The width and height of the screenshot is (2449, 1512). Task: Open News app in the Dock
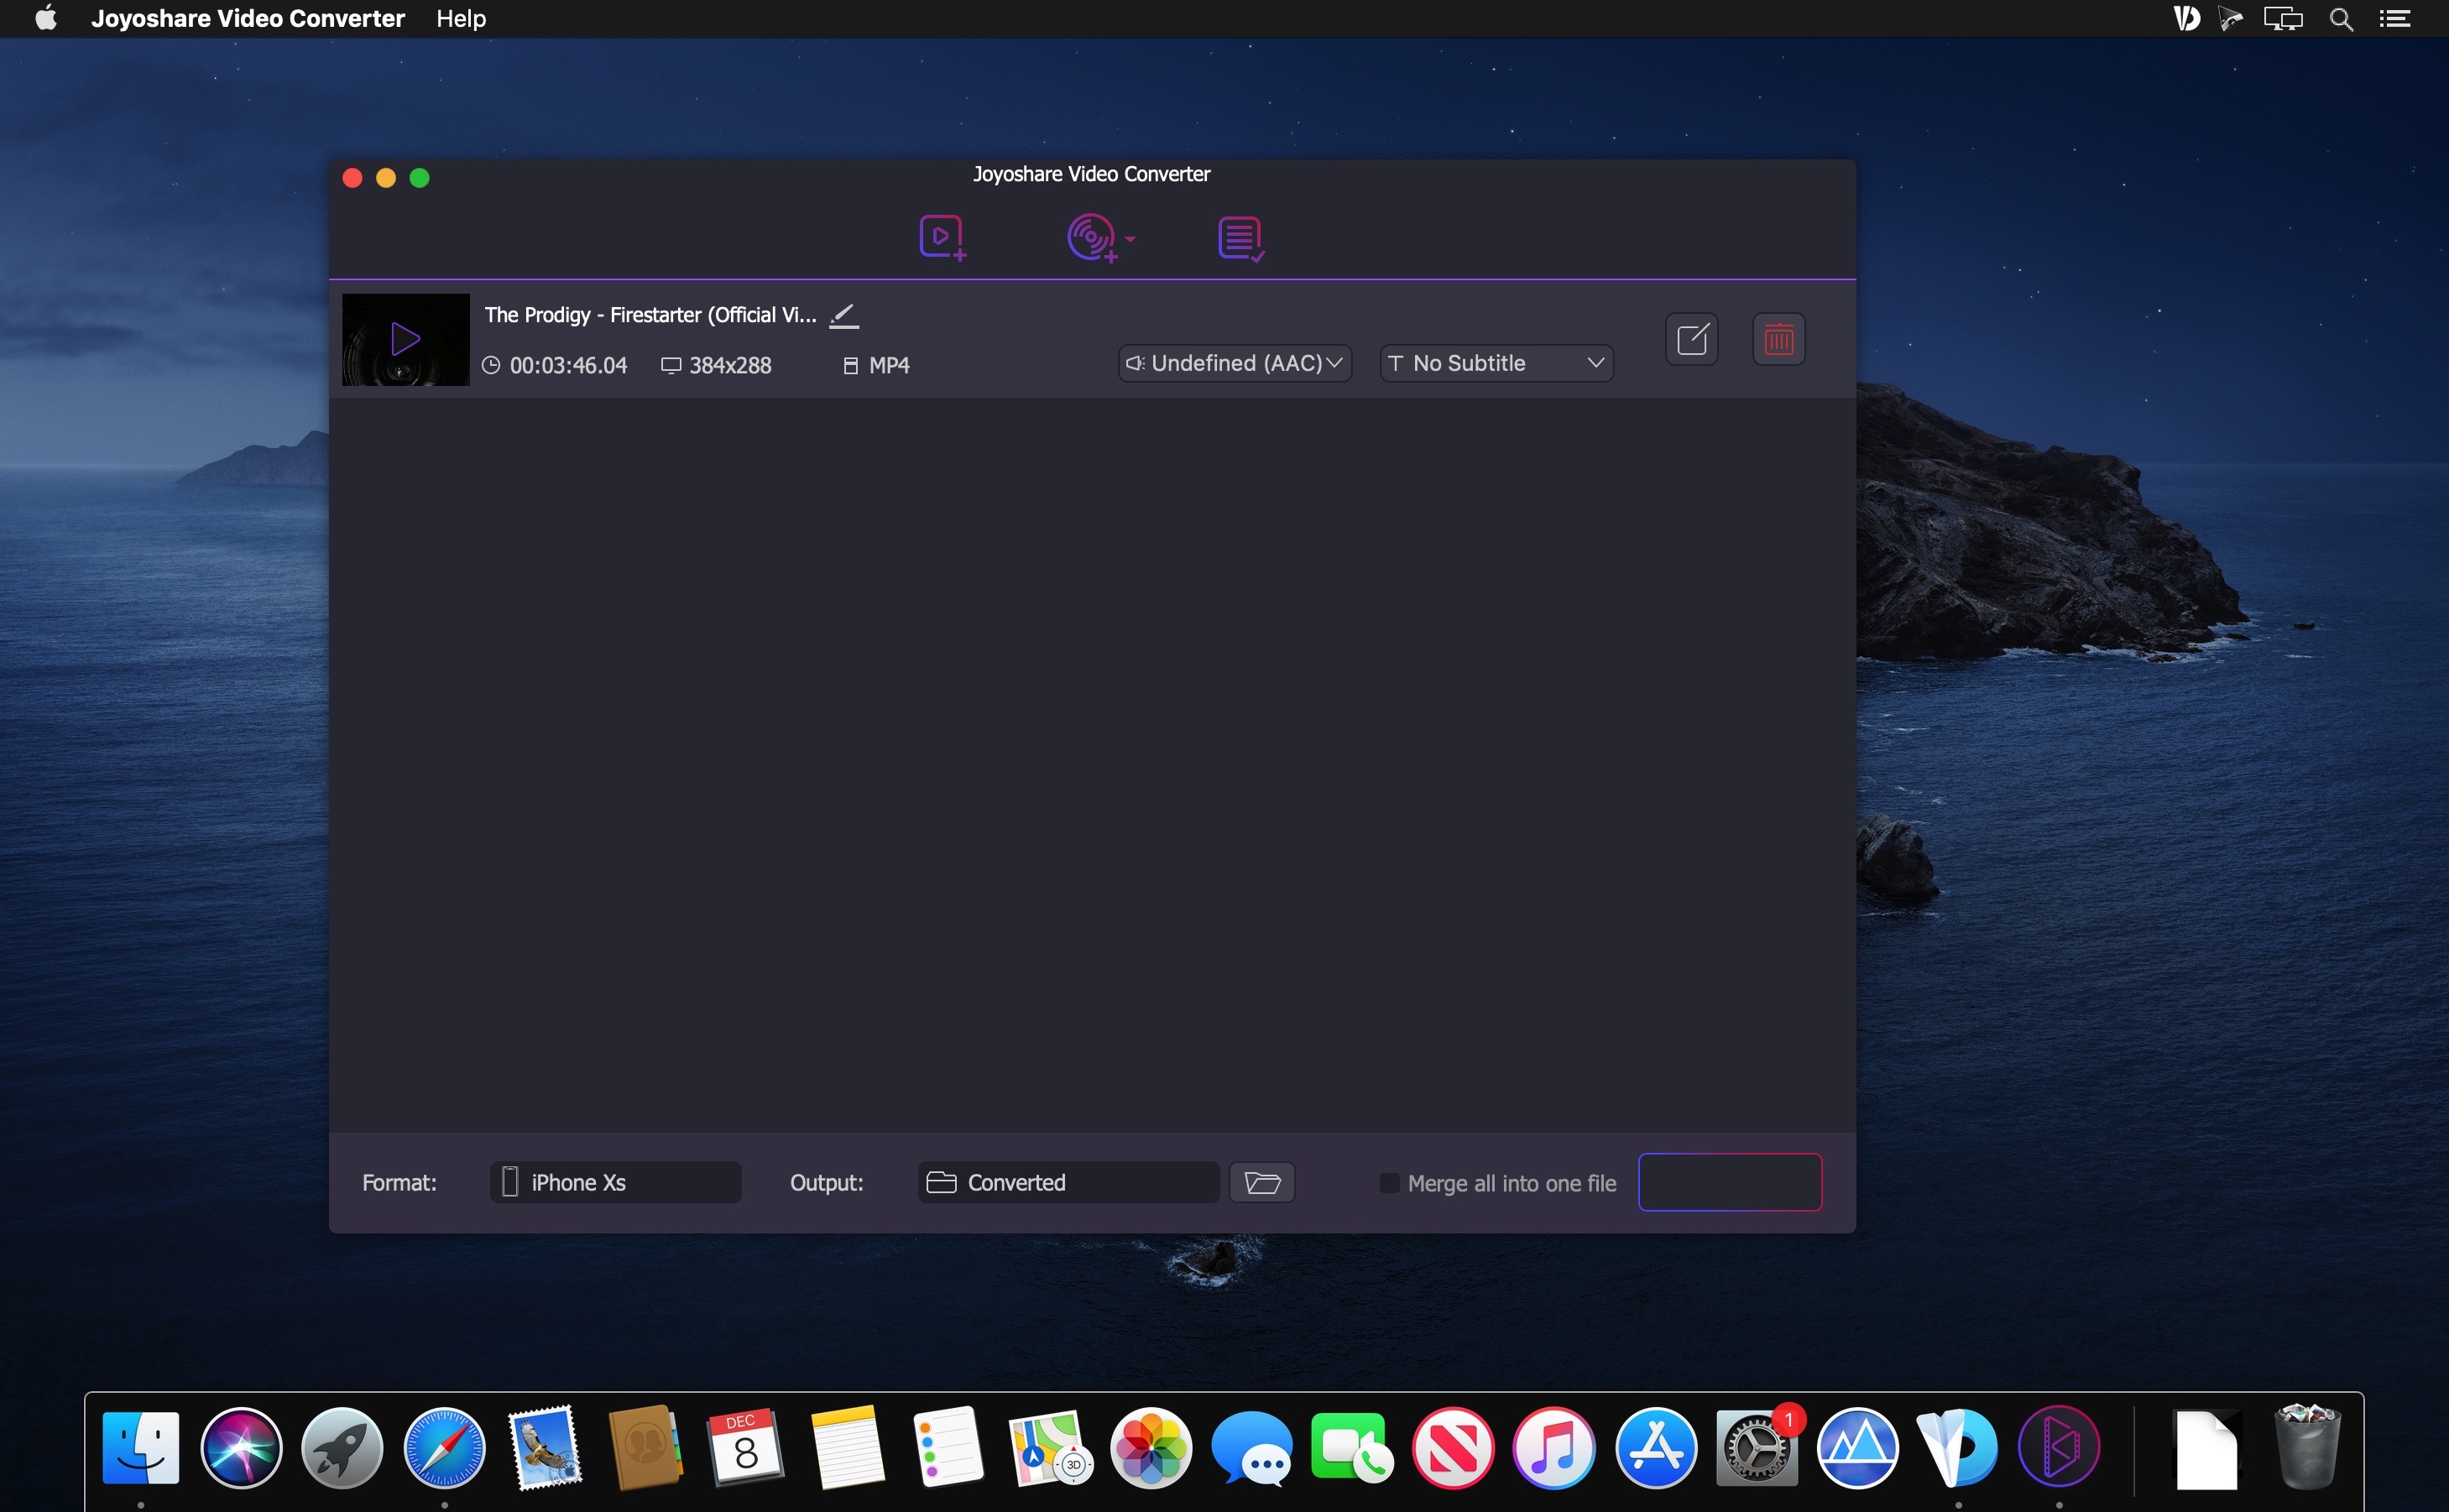pyautogui.click(x=1453, y=1447)
